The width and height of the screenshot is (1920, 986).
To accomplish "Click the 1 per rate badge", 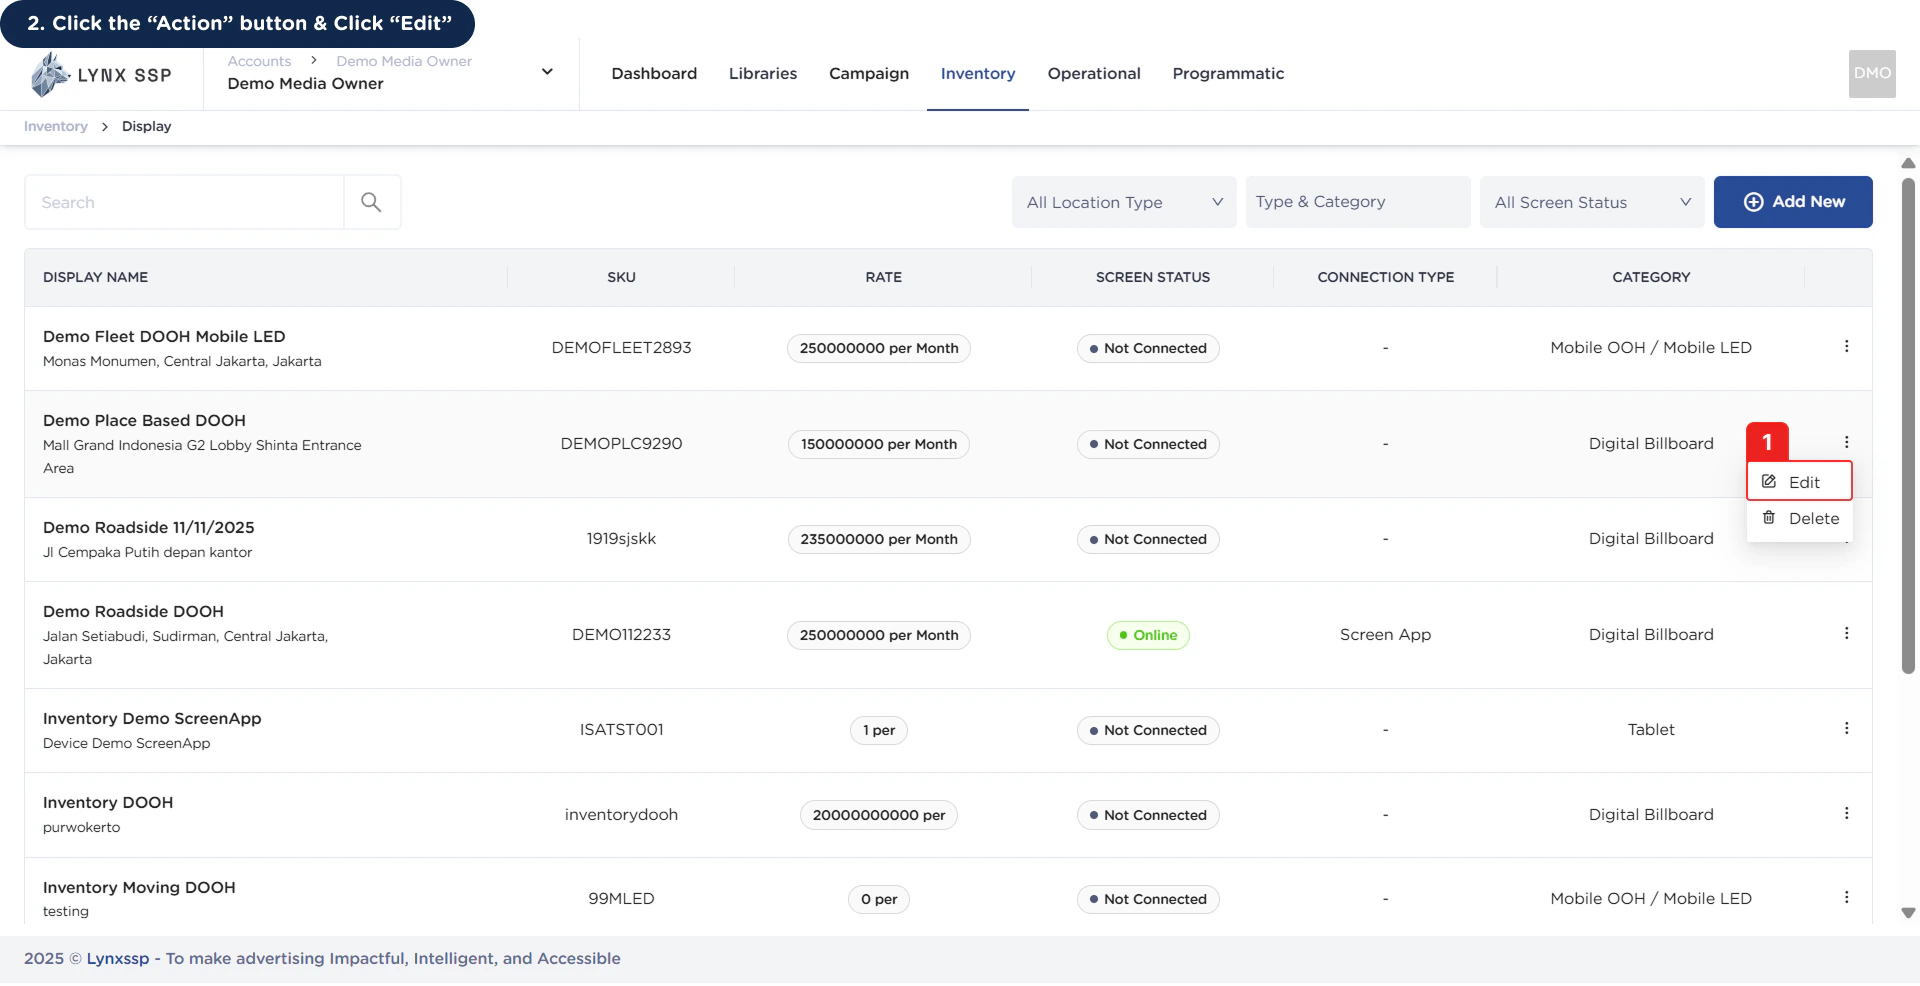I will (879, 730).
